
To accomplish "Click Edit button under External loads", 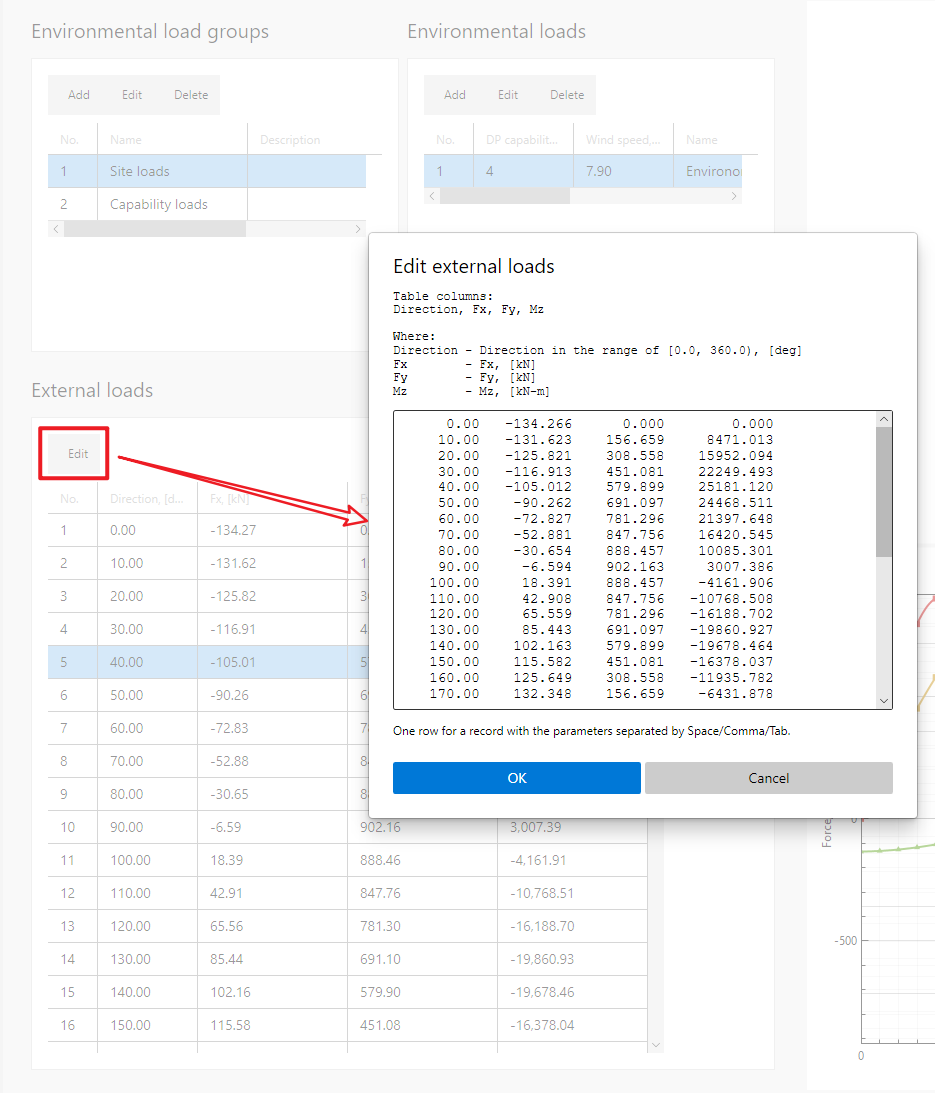I will pos(78,454).
